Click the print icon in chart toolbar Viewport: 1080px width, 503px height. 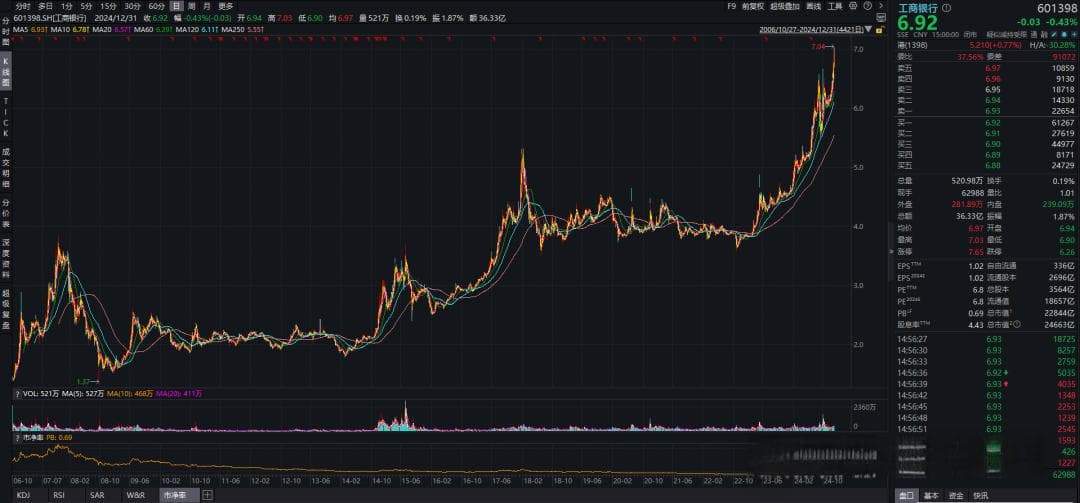tap(853, 6)
